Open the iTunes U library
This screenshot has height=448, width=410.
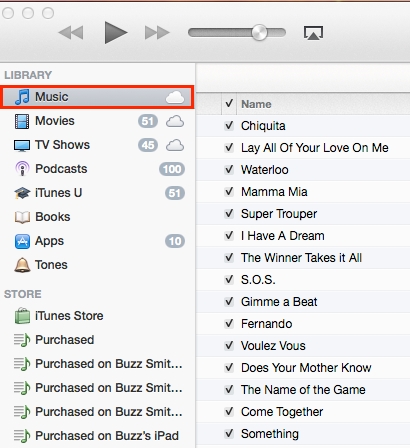coord(97,193)
